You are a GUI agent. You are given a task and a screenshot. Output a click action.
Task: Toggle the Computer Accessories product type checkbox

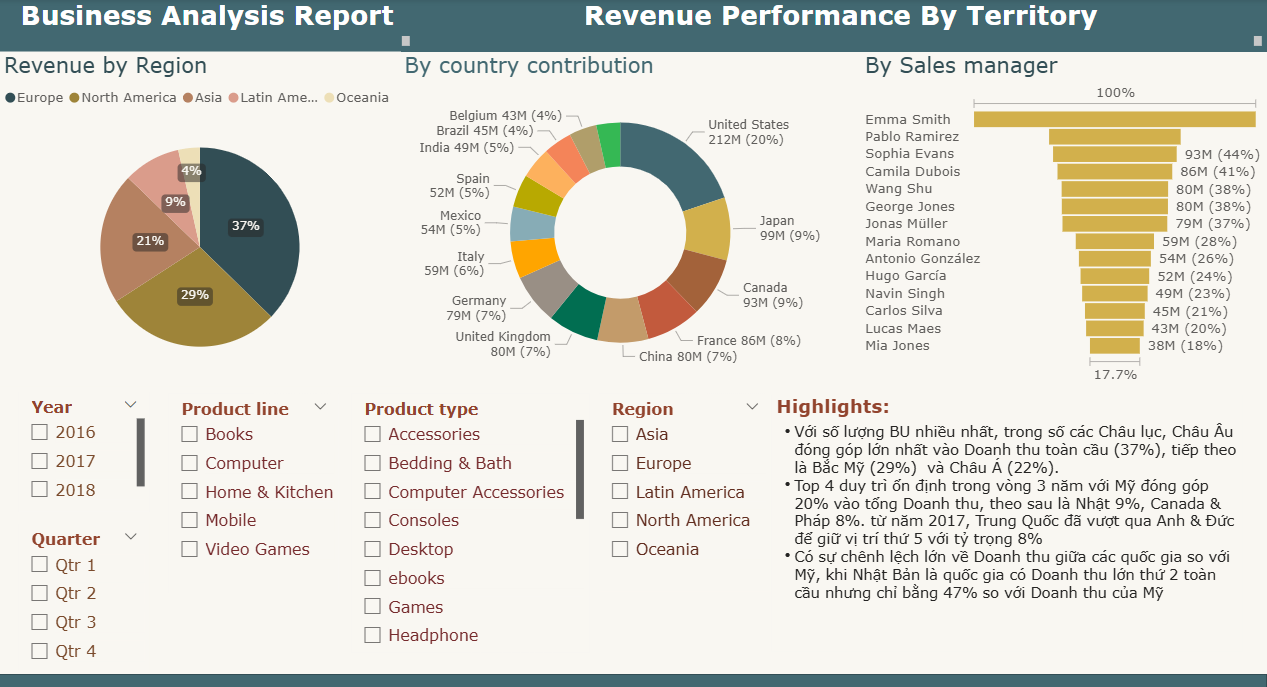point(373,492)
